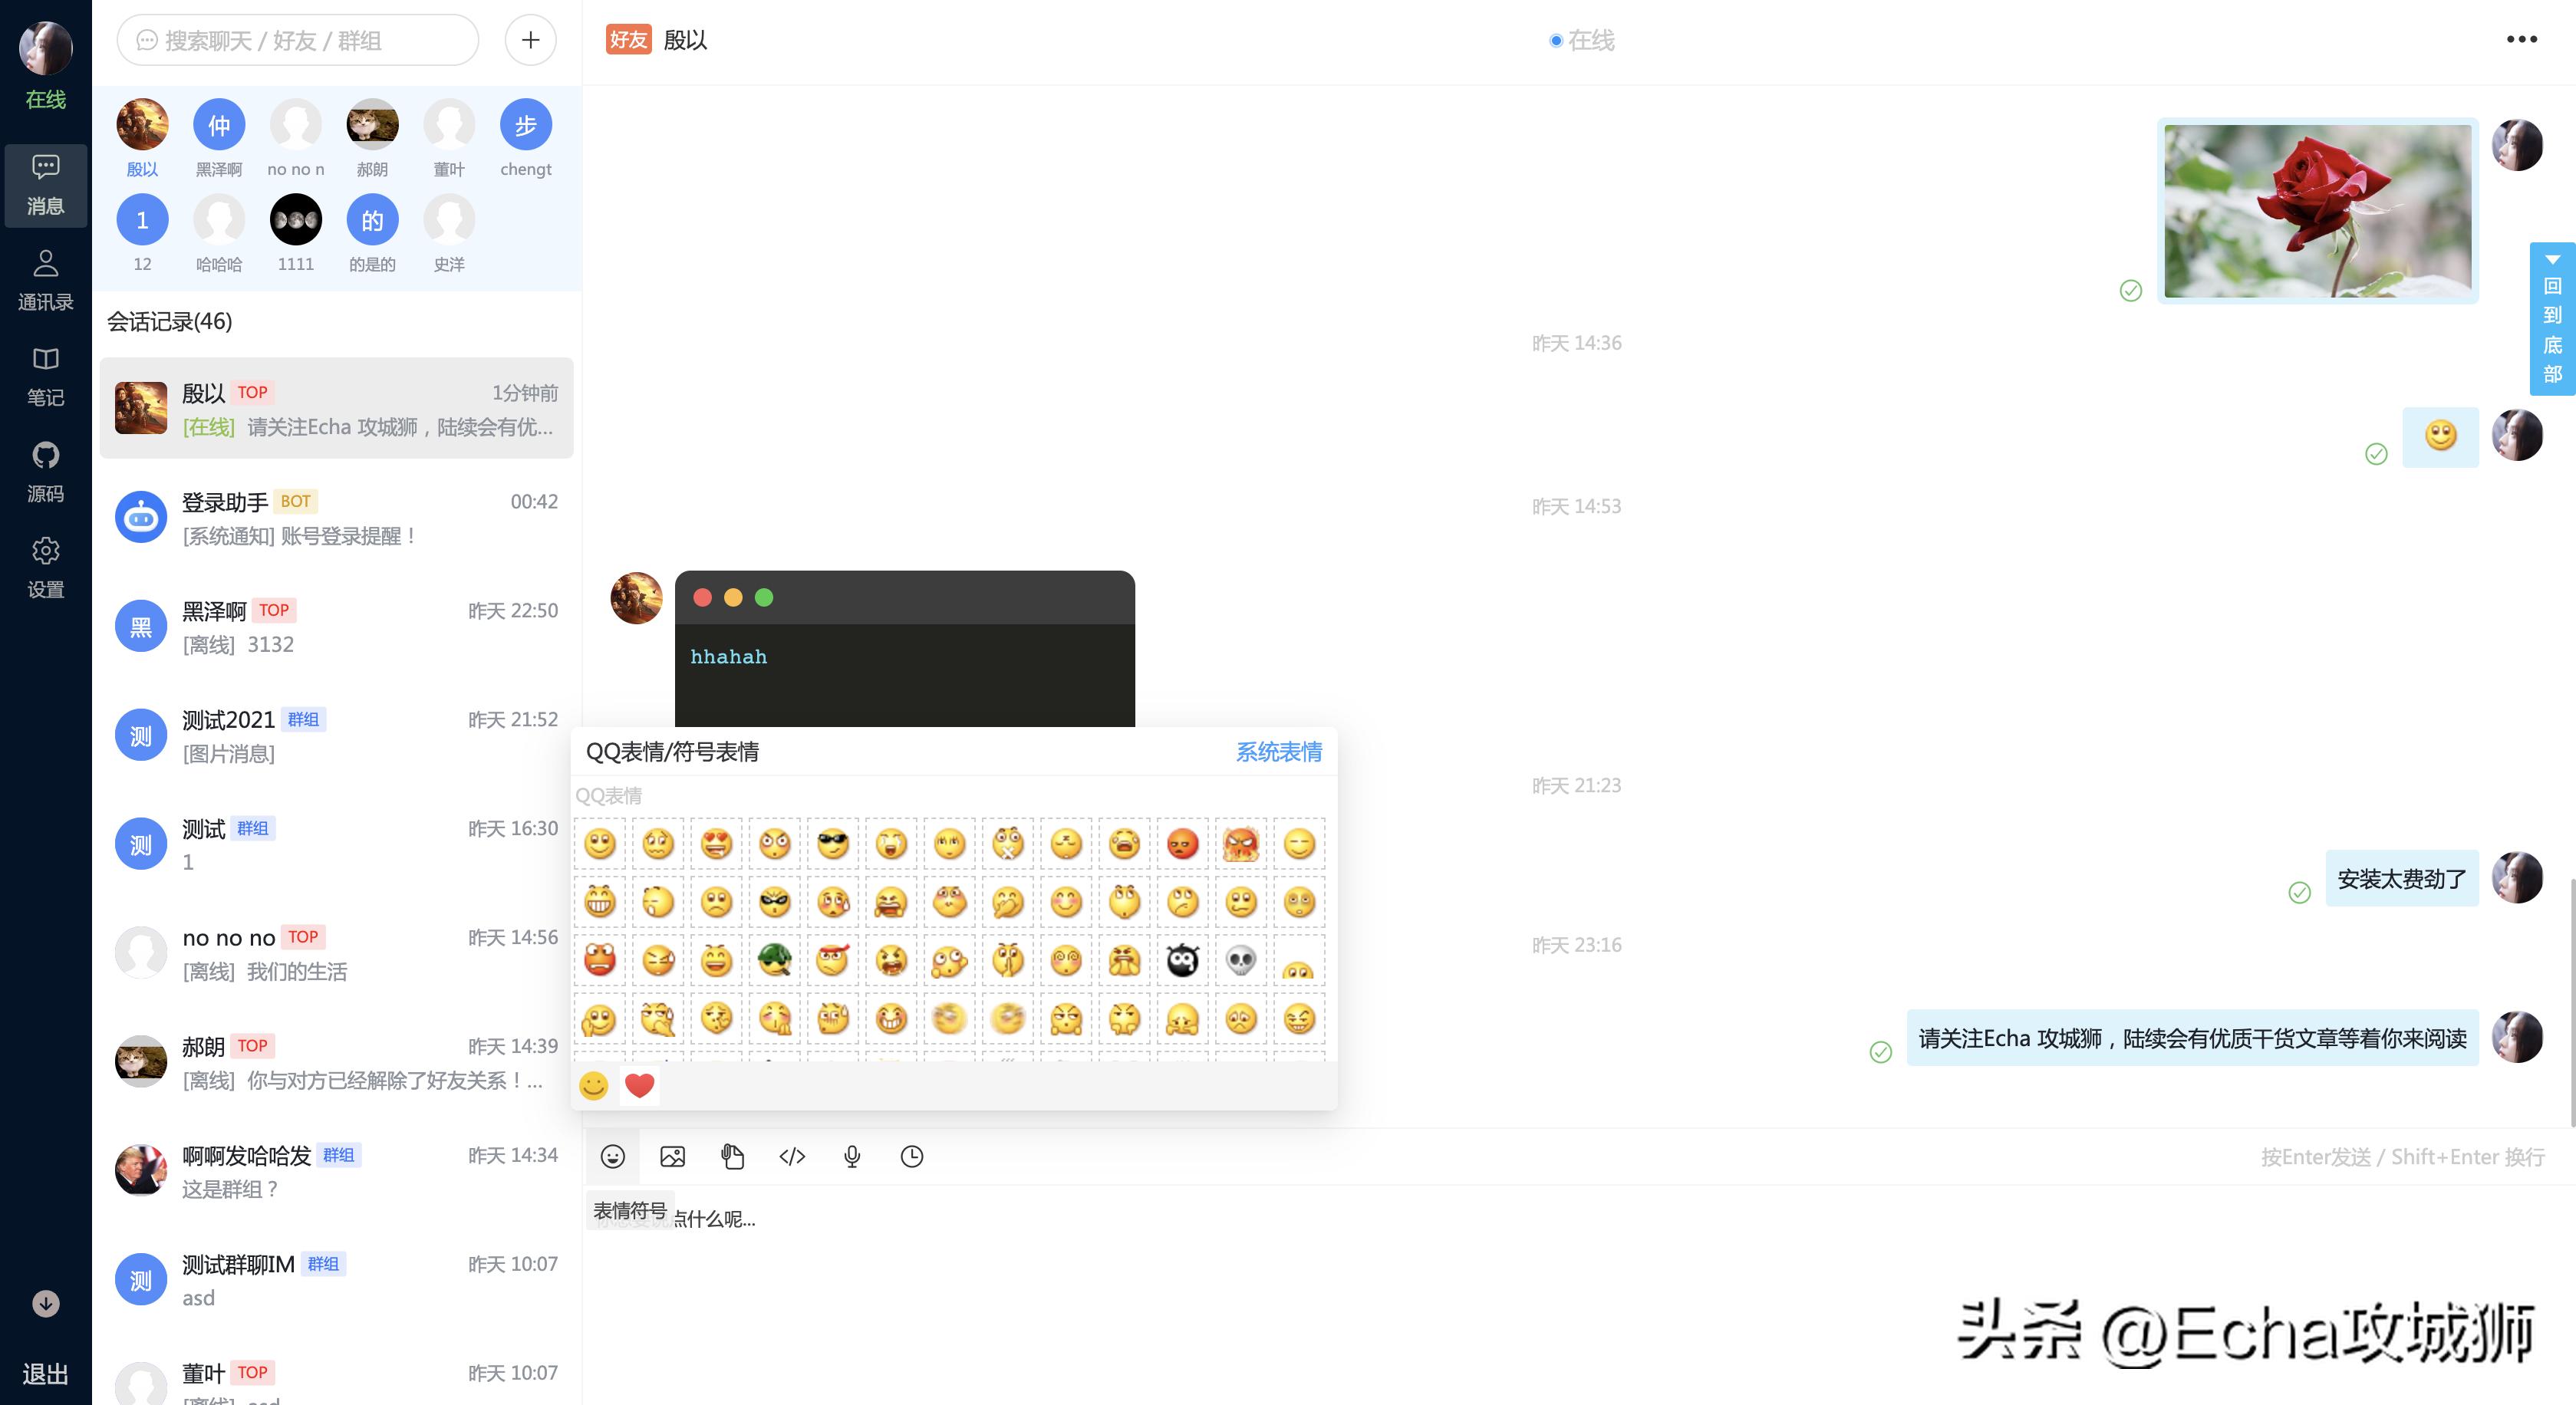Click the microphone voice message icon
The width and height of the screenshot is (2576, 1405).
pos(852,1156)
